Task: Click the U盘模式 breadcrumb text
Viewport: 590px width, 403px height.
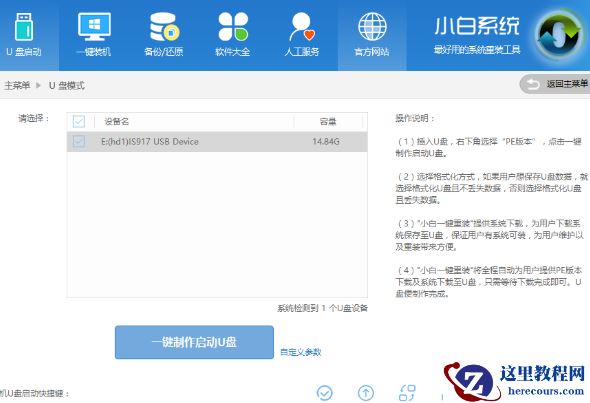Action: pos(67,85)
